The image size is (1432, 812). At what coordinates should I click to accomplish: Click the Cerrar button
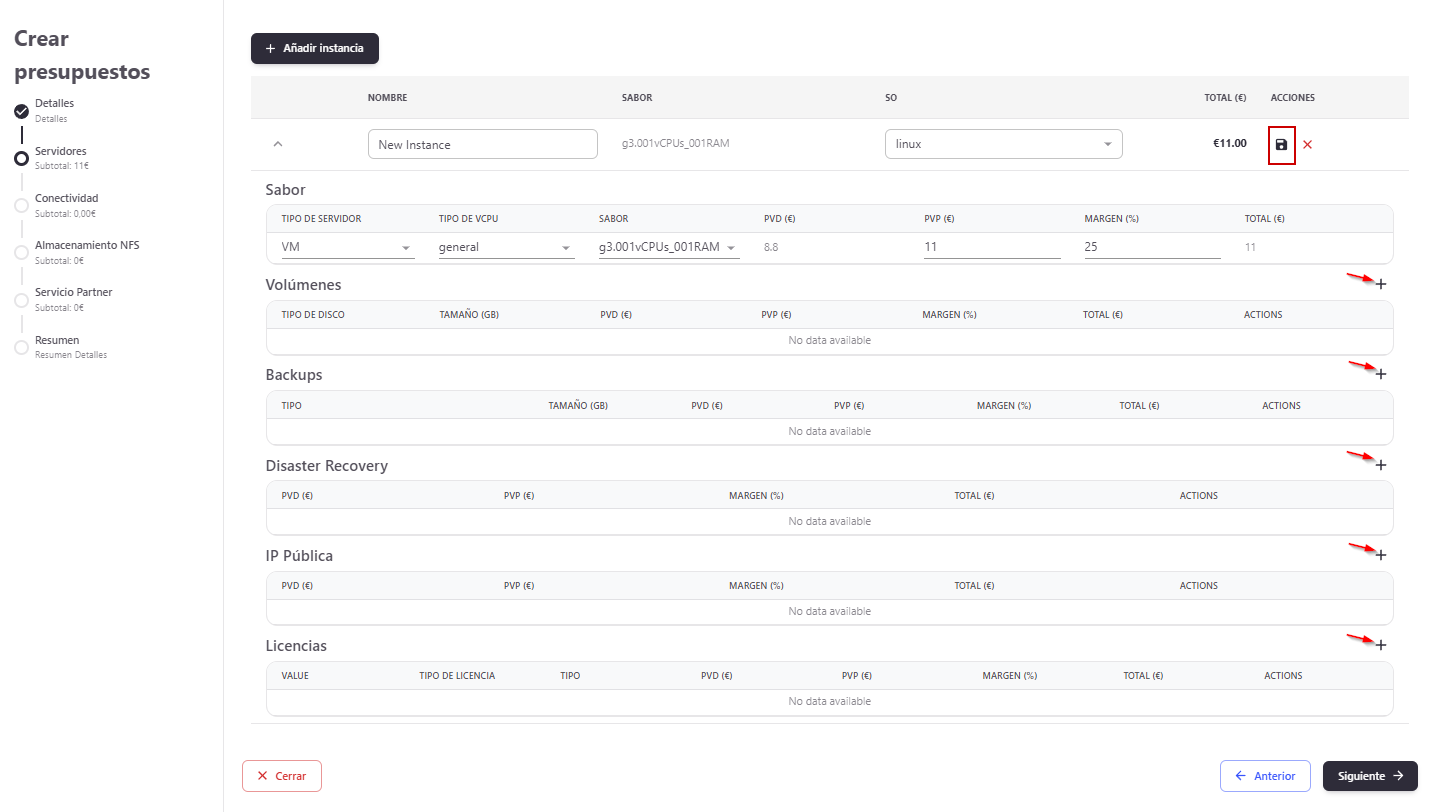282,776
